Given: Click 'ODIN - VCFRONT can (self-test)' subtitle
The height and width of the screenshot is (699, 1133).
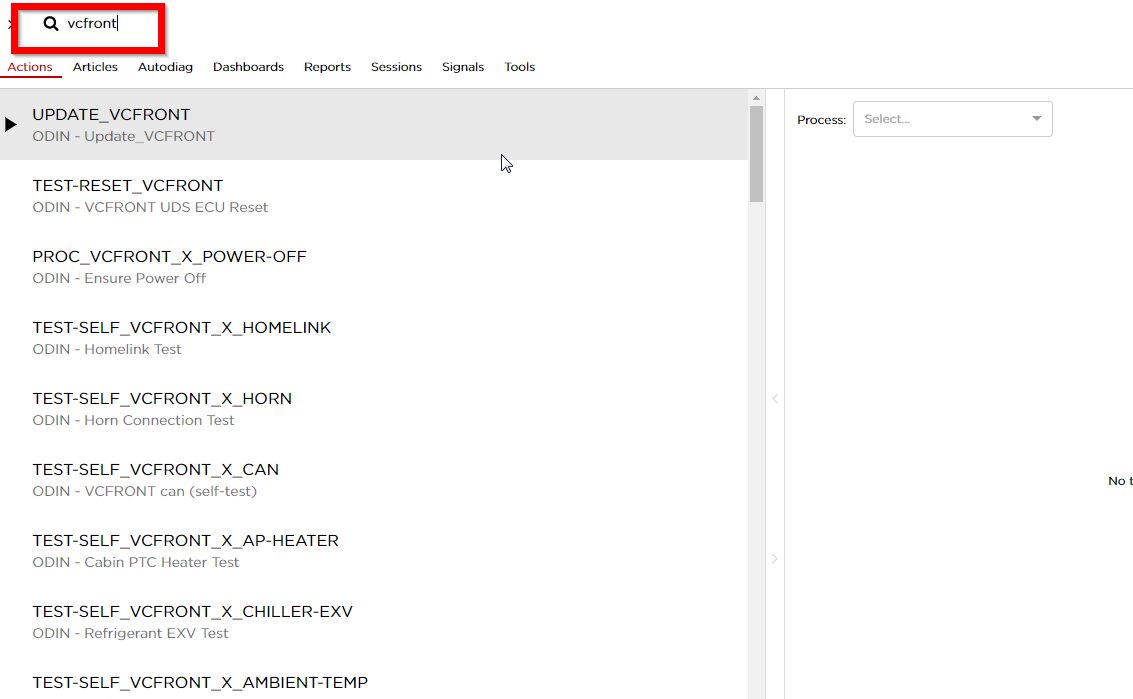Looking at the screenshot, I should (145, 491).
